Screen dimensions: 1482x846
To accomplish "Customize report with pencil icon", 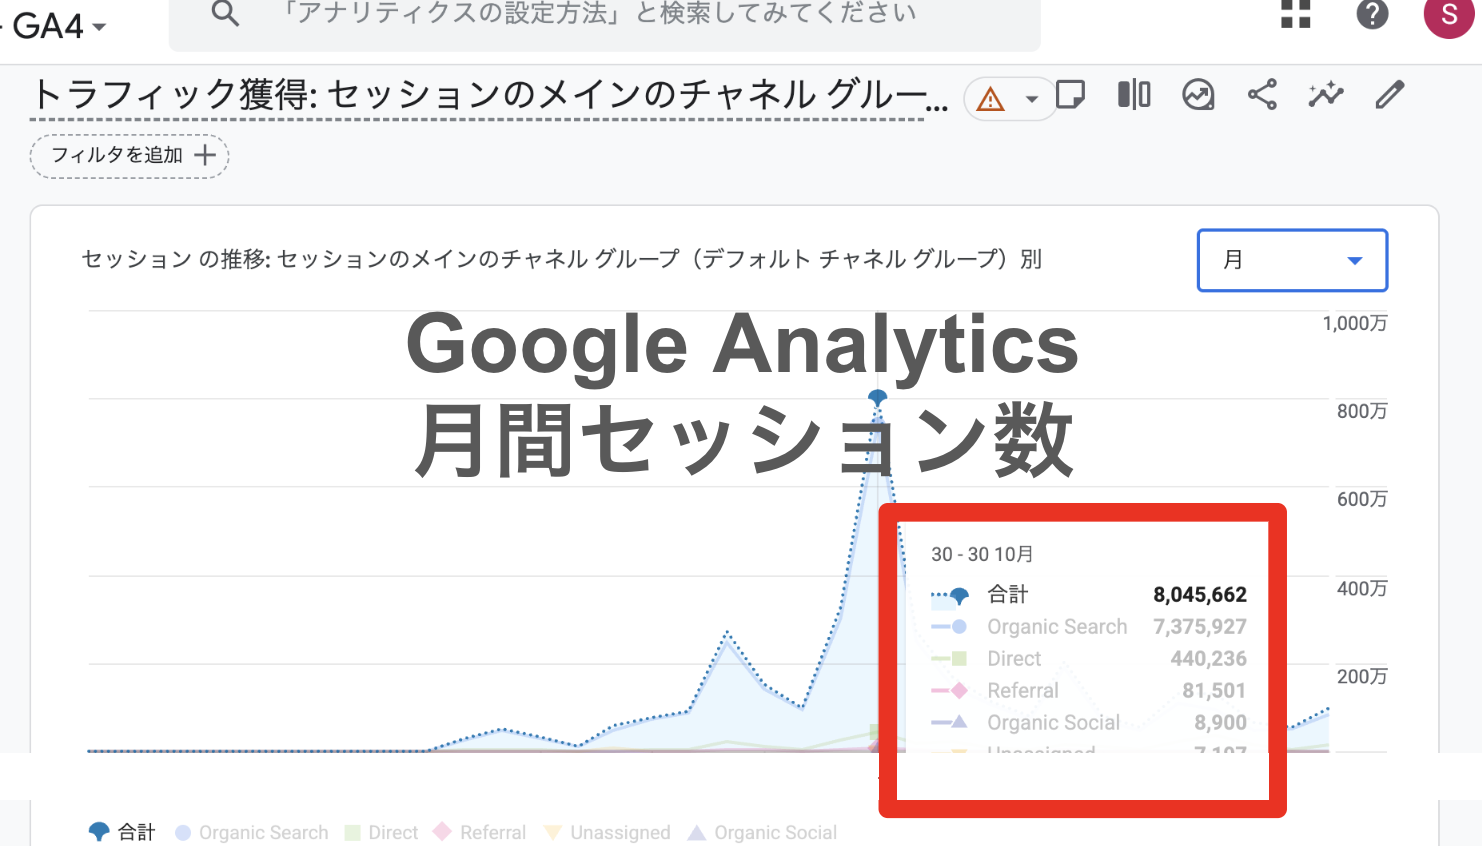I will 1390,95.
